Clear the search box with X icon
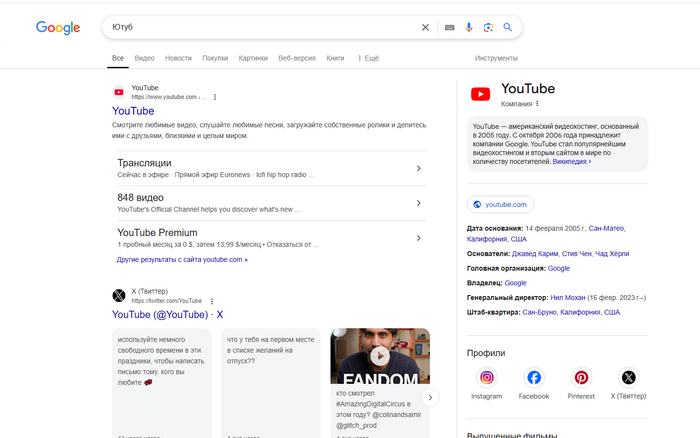The height and width of the screenshot is (438, 700). pos(425,27)
